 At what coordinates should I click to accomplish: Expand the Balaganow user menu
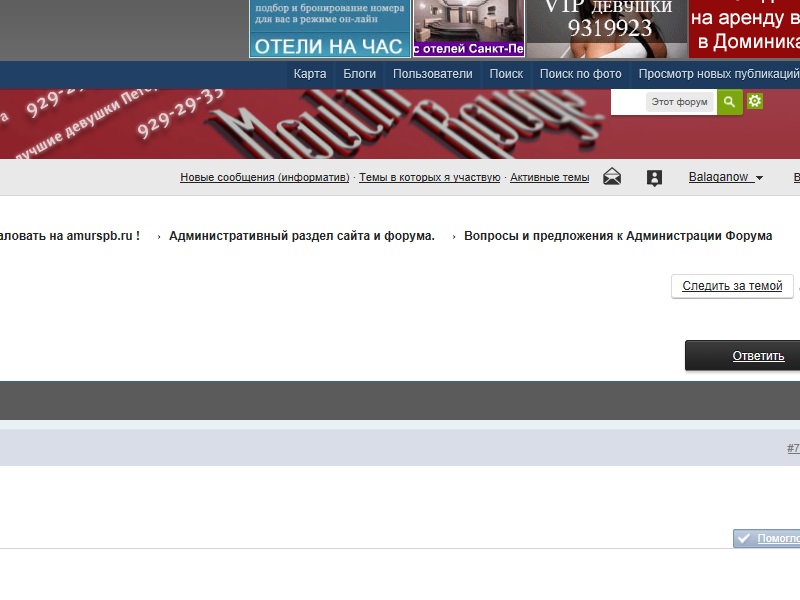725,177
